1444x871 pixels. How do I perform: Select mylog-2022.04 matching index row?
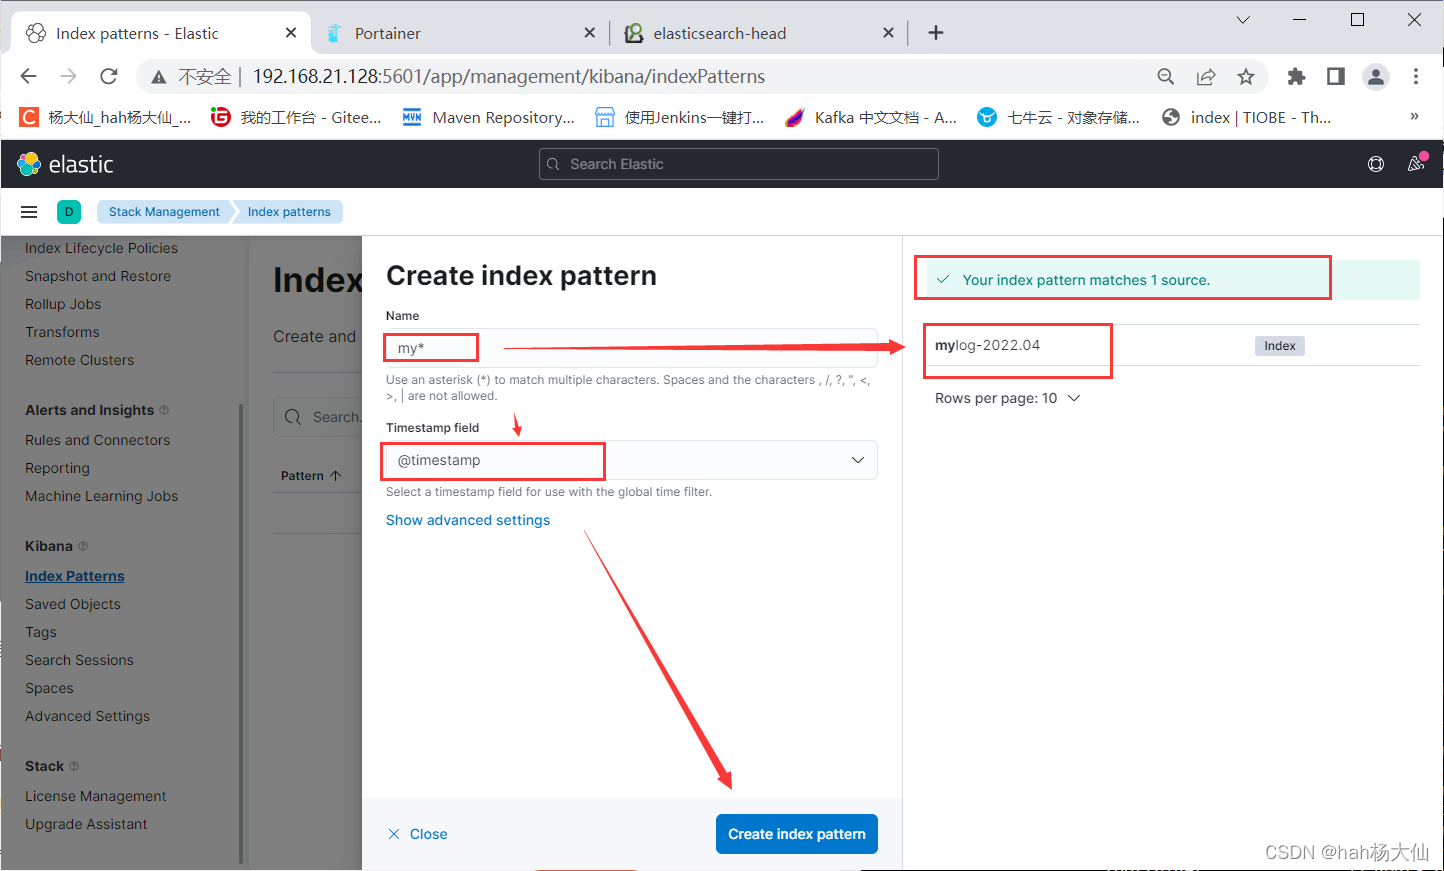1177,345
